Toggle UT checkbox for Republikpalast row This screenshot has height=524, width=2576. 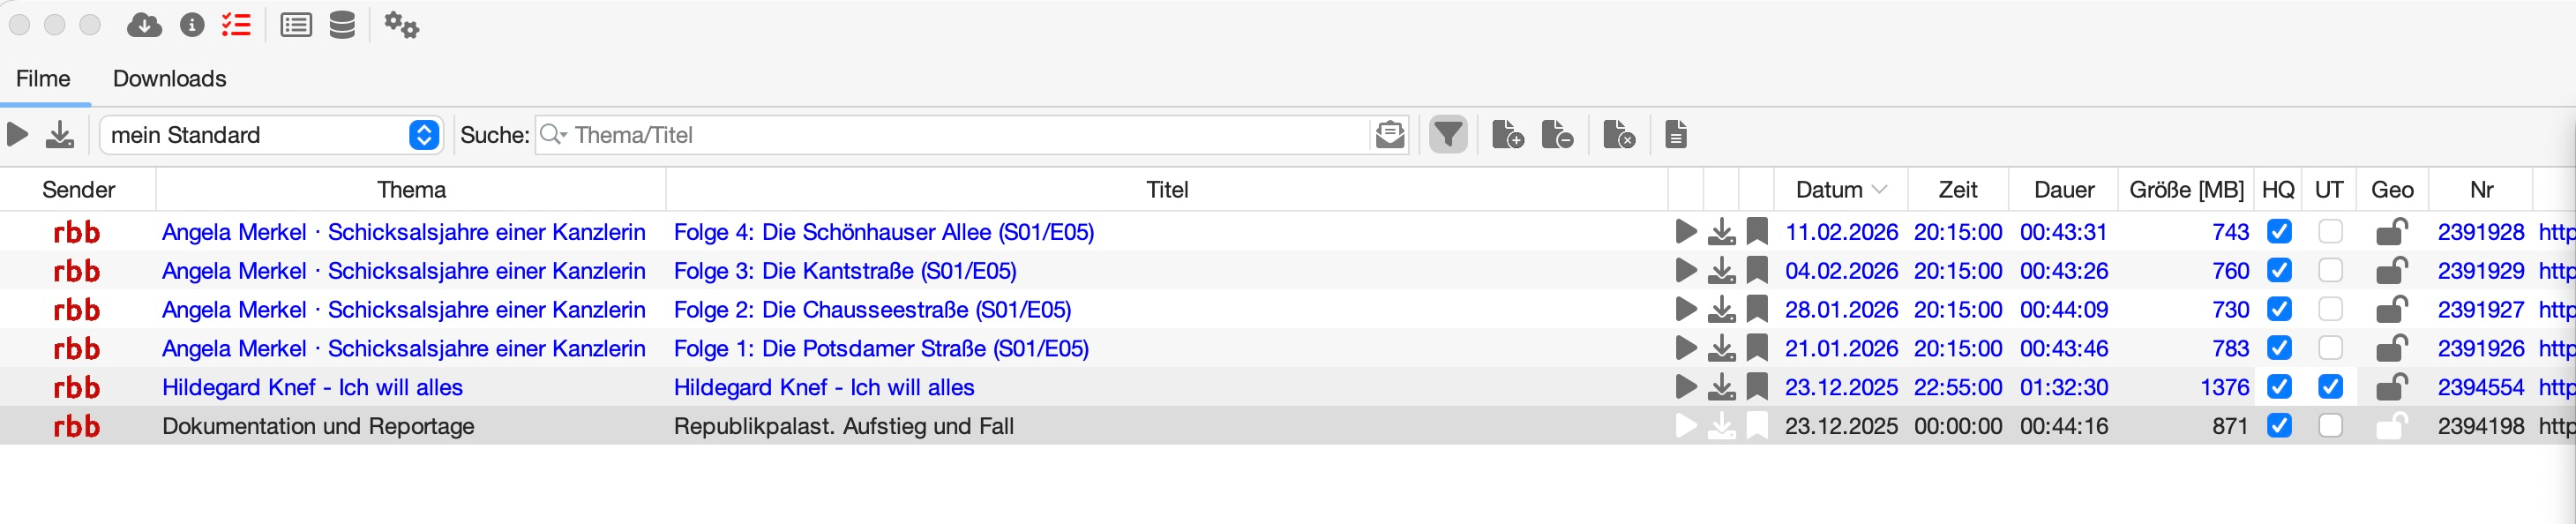(x=2330, y=426)
